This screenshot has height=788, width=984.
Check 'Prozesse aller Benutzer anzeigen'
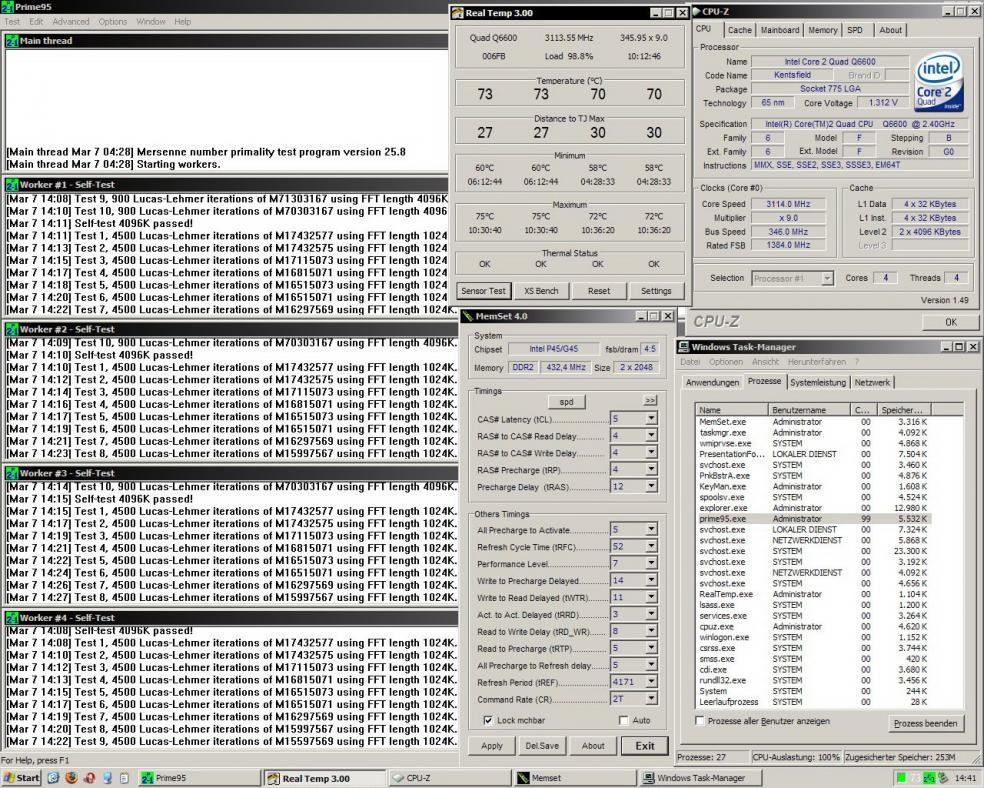(700, 721)
